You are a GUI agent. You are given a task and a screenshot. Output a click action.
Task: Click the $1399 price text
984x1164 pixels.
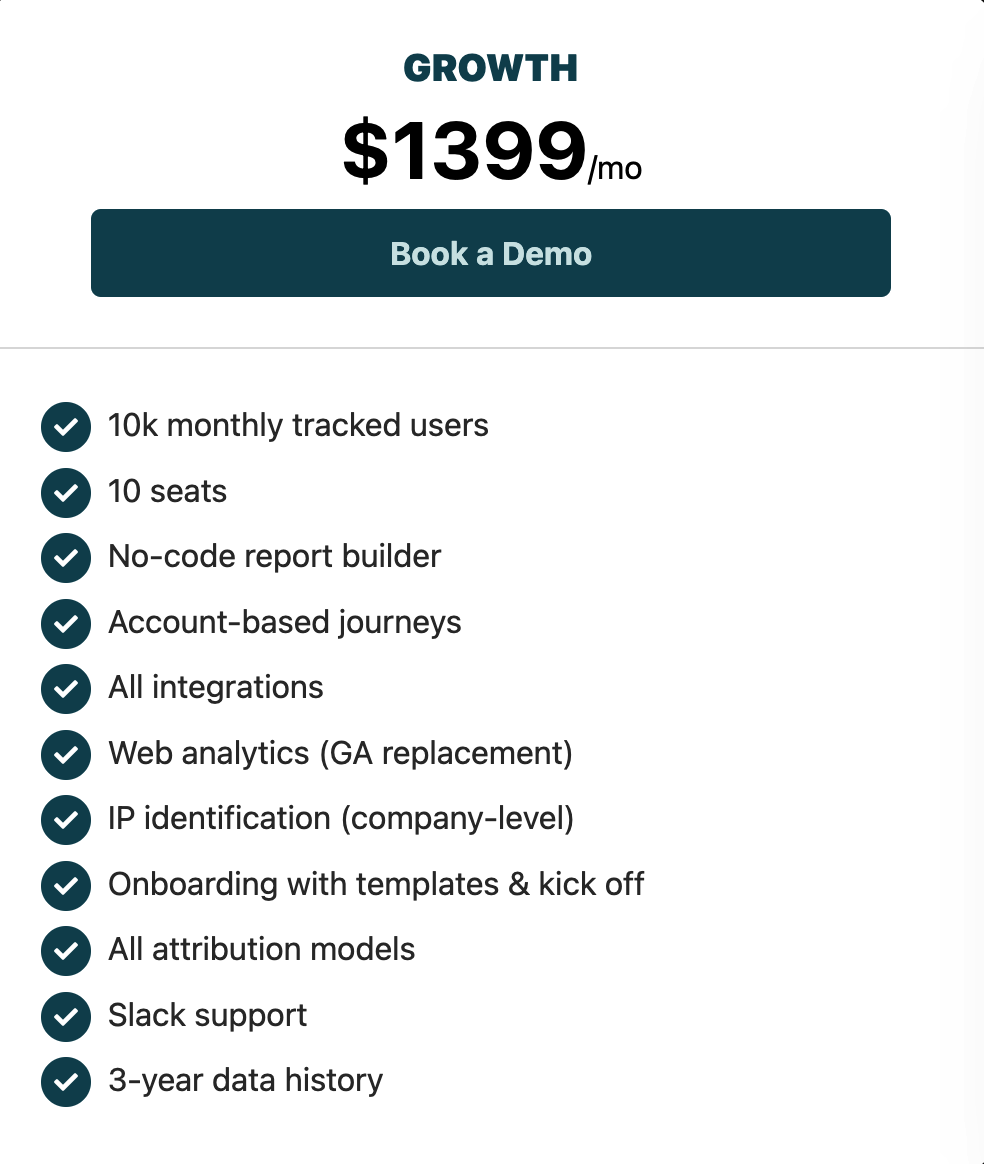pyautogui.click(x=465, y=150)
